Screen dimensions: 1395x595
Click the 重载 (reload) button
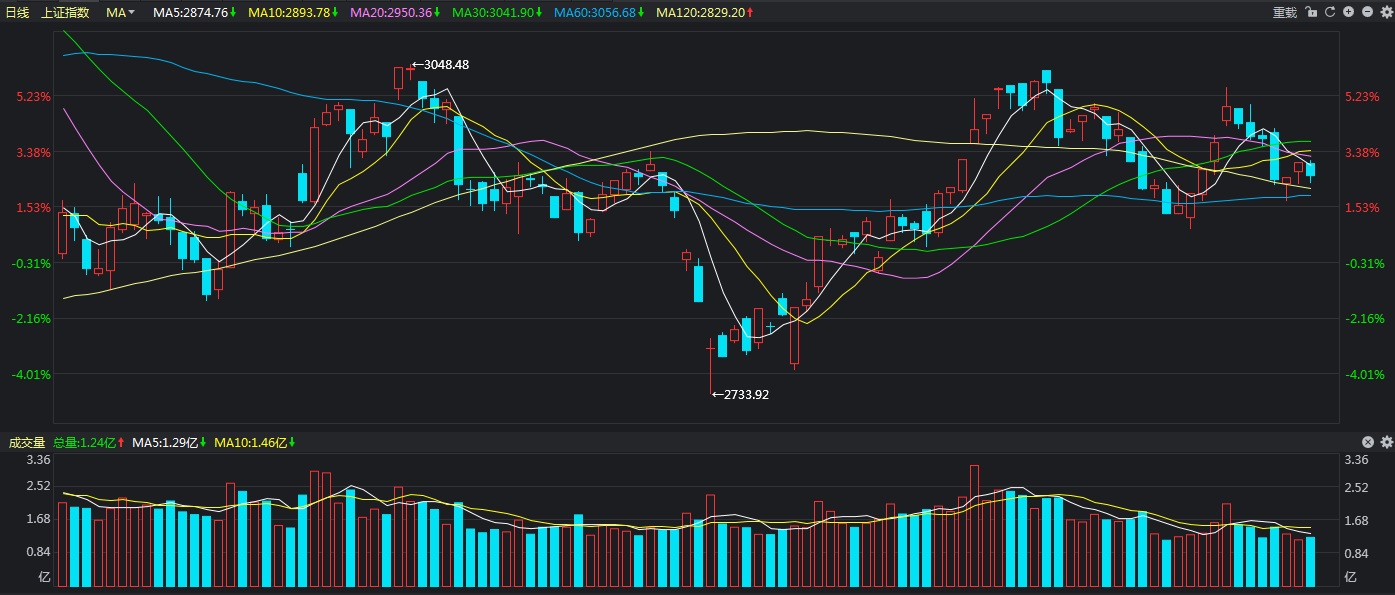click(x=1284, y=12)
